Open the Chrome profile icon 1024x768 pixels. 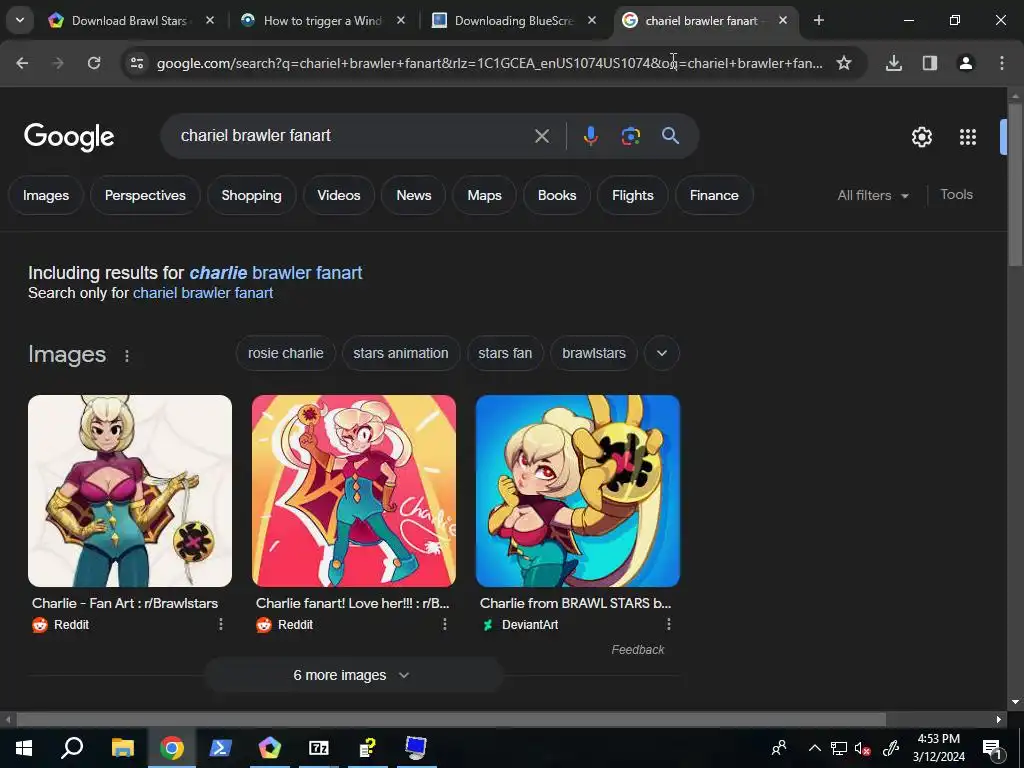966,63
